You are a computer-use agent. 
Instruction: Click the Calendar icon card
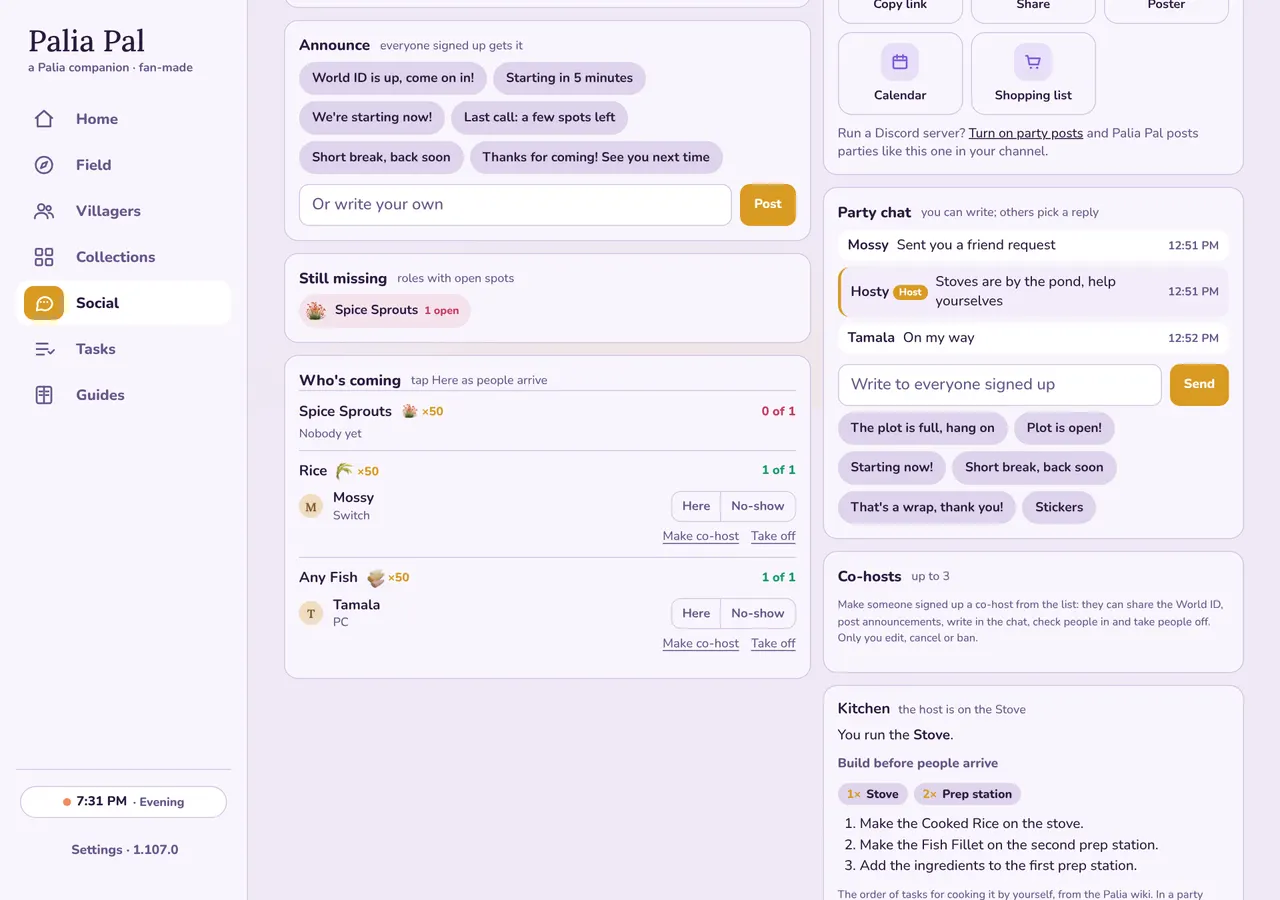point(900,73)
